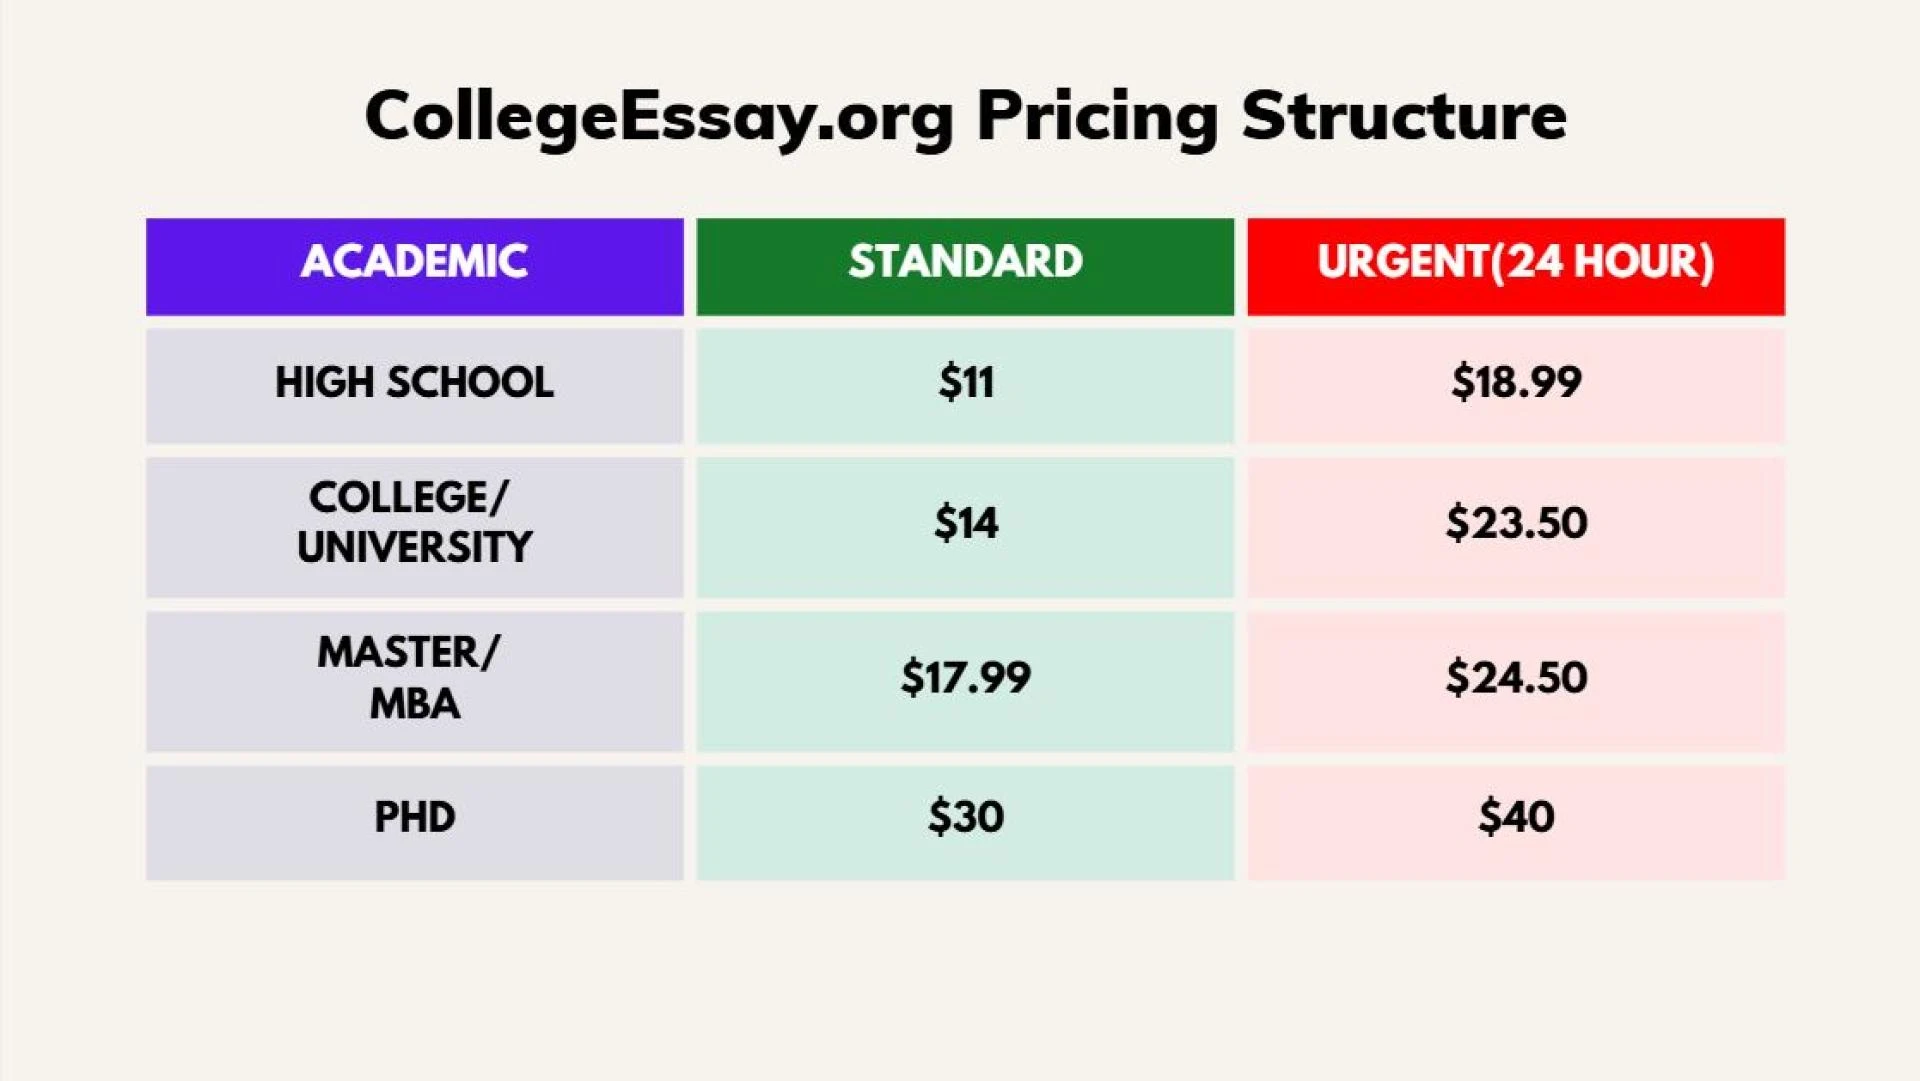The width and height of the screenshot is (1920, 1081).
Task: Select the $23.50 urgent price cell
Action: 1516,527
